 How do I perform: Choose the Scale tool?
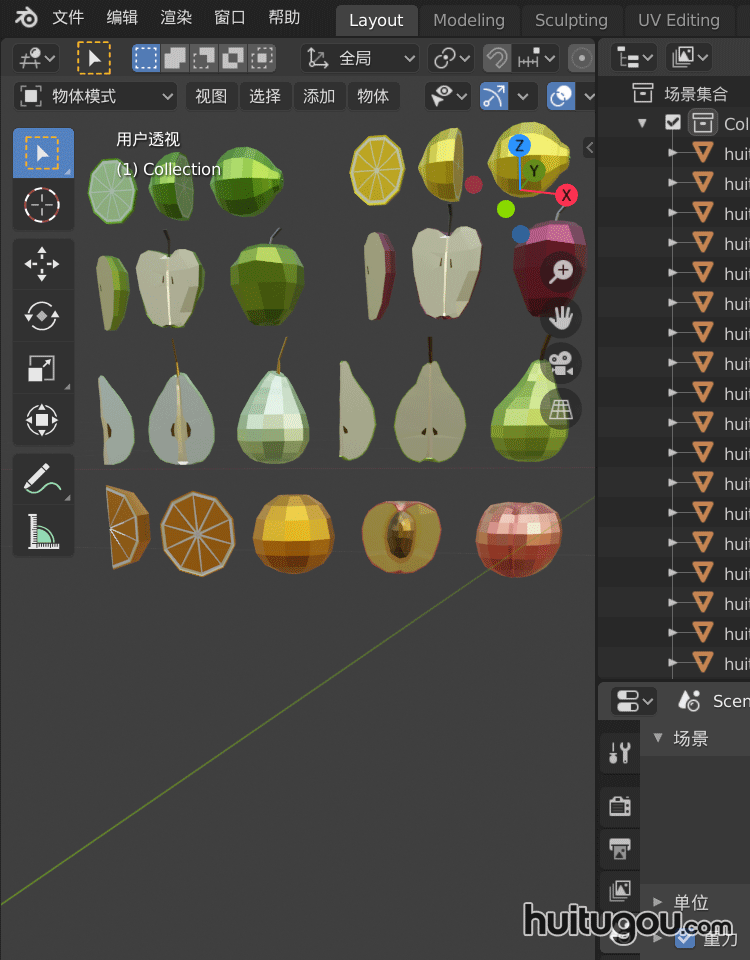[x=42, y=368]
